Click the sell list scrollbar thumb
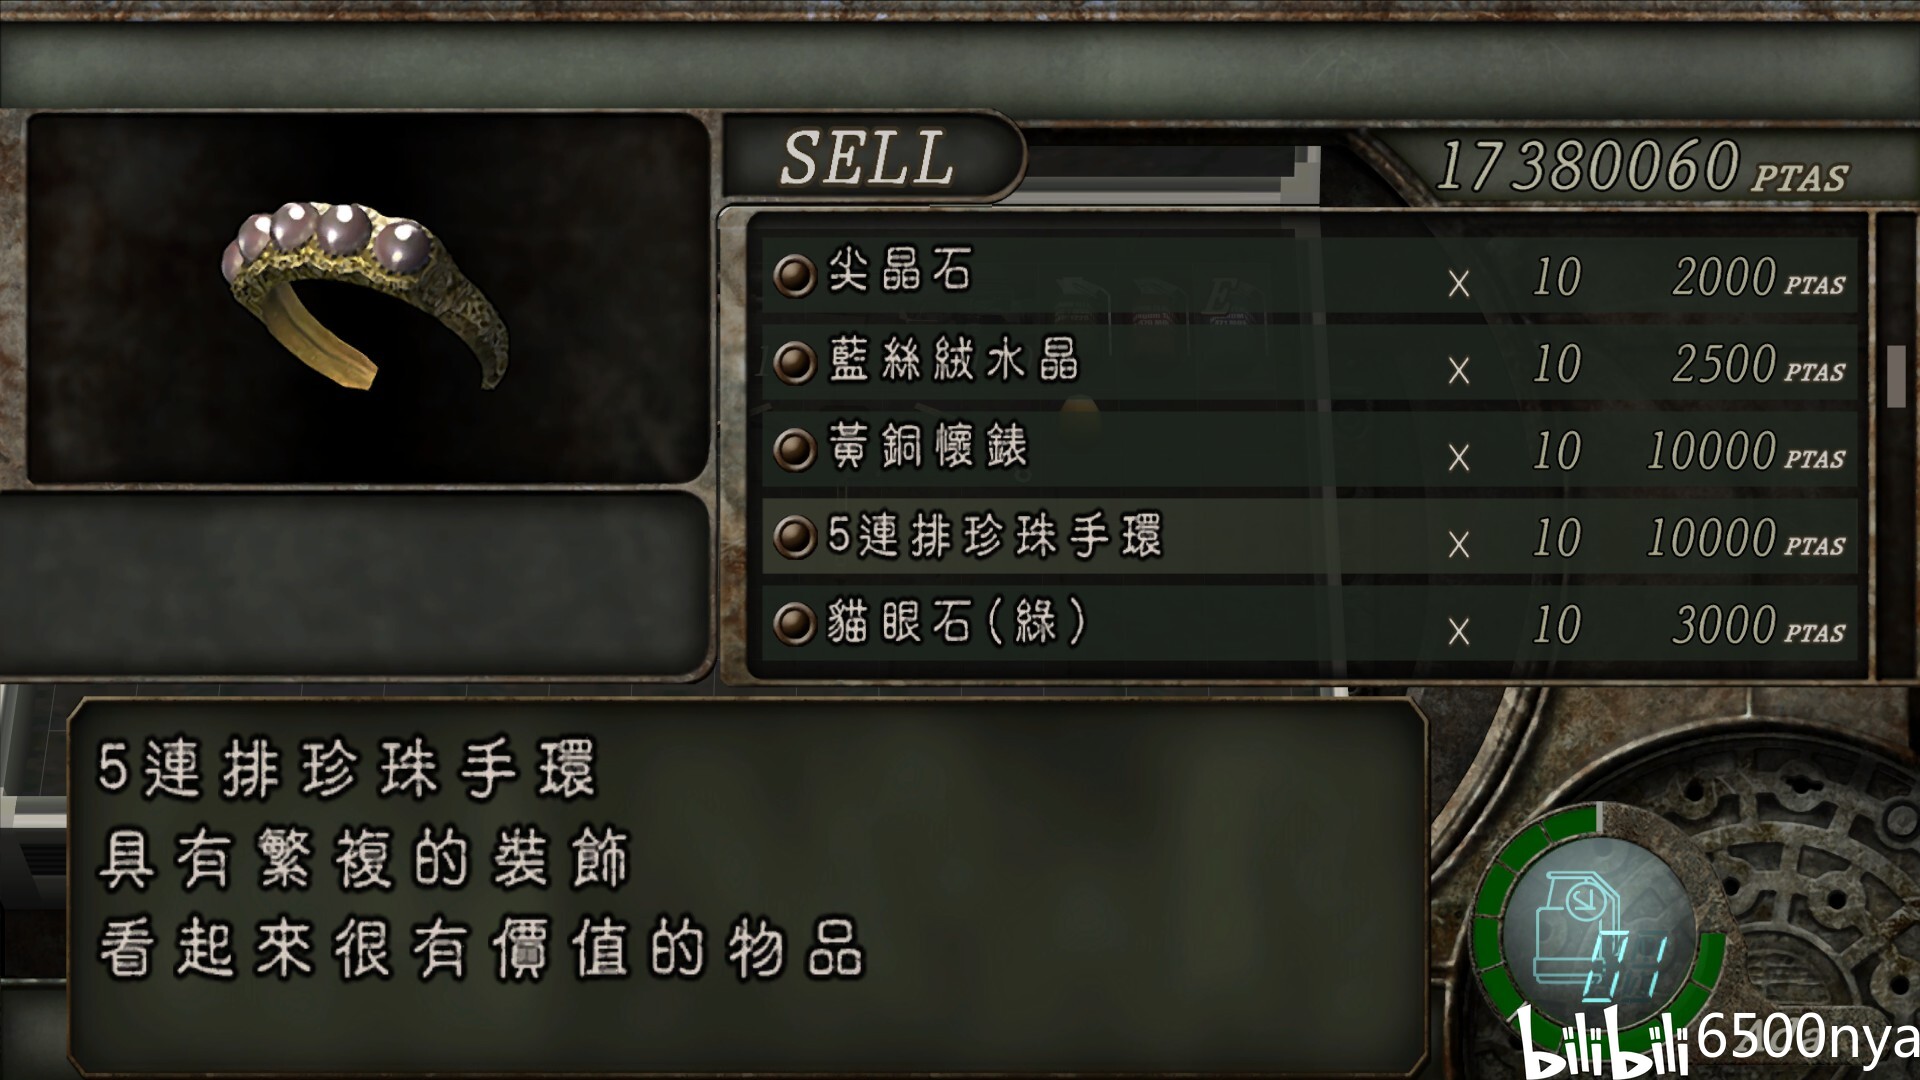1920x1080 pixels. click(1896, 376)
